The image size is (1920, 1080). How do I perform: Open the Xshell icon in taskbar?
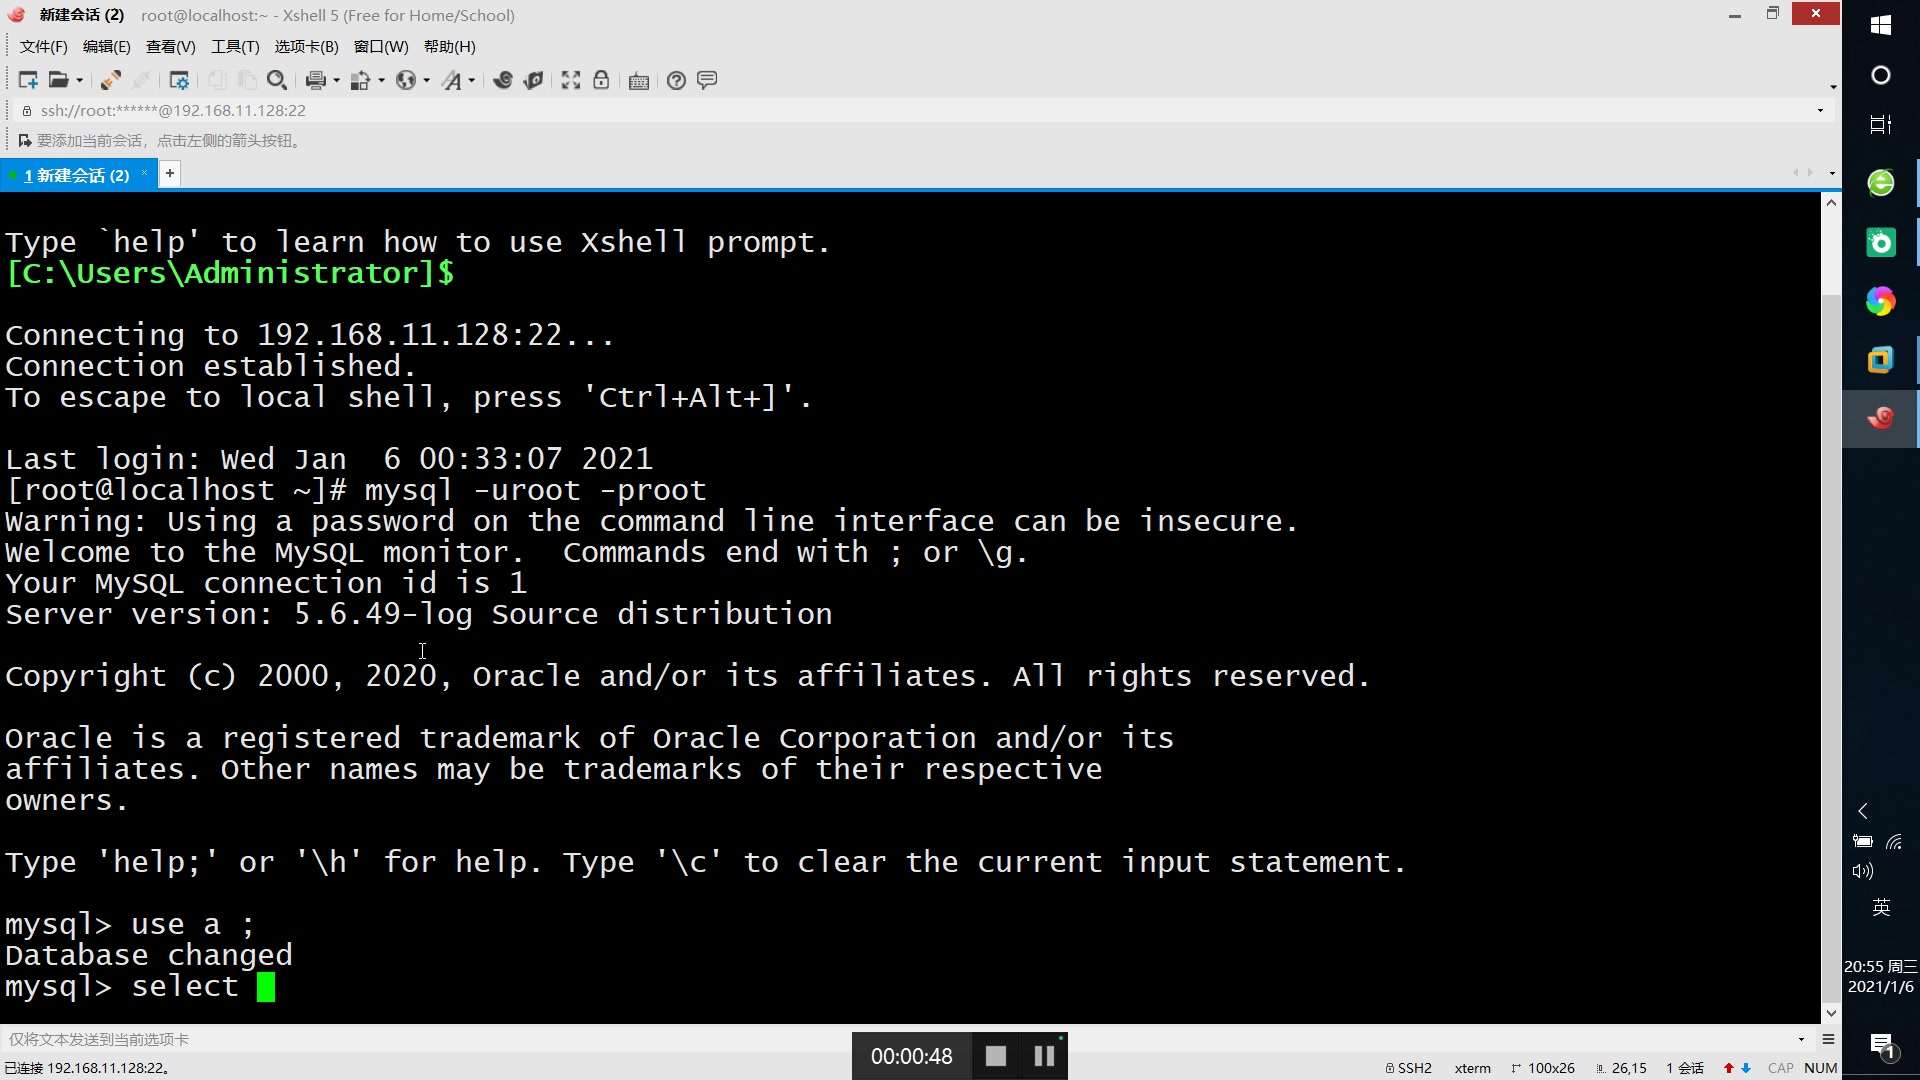coord(1881,418)
